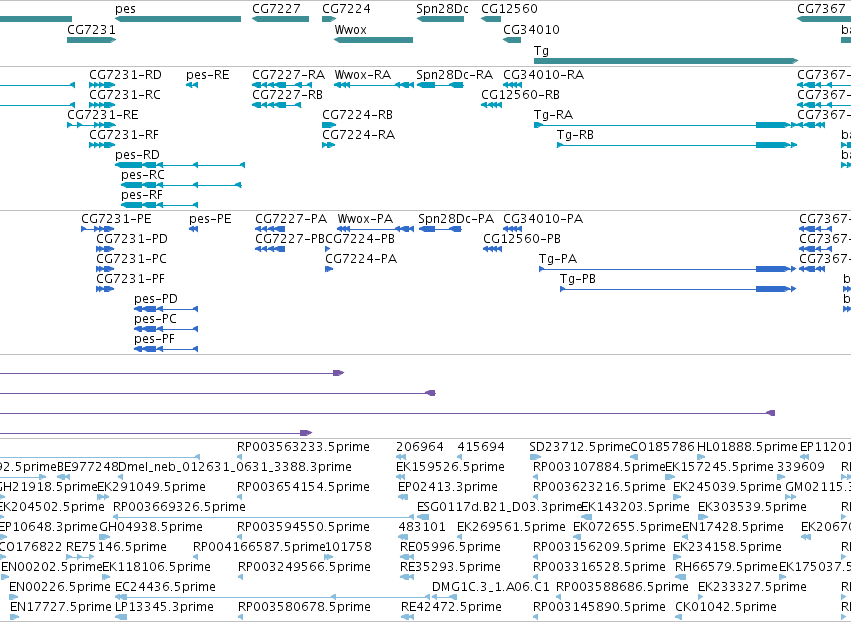The height and width of the screenshot is (622, 851).
Task: Click the CG7231-RE transcript label
Action: pyautogui.click(x=103, y=115)
